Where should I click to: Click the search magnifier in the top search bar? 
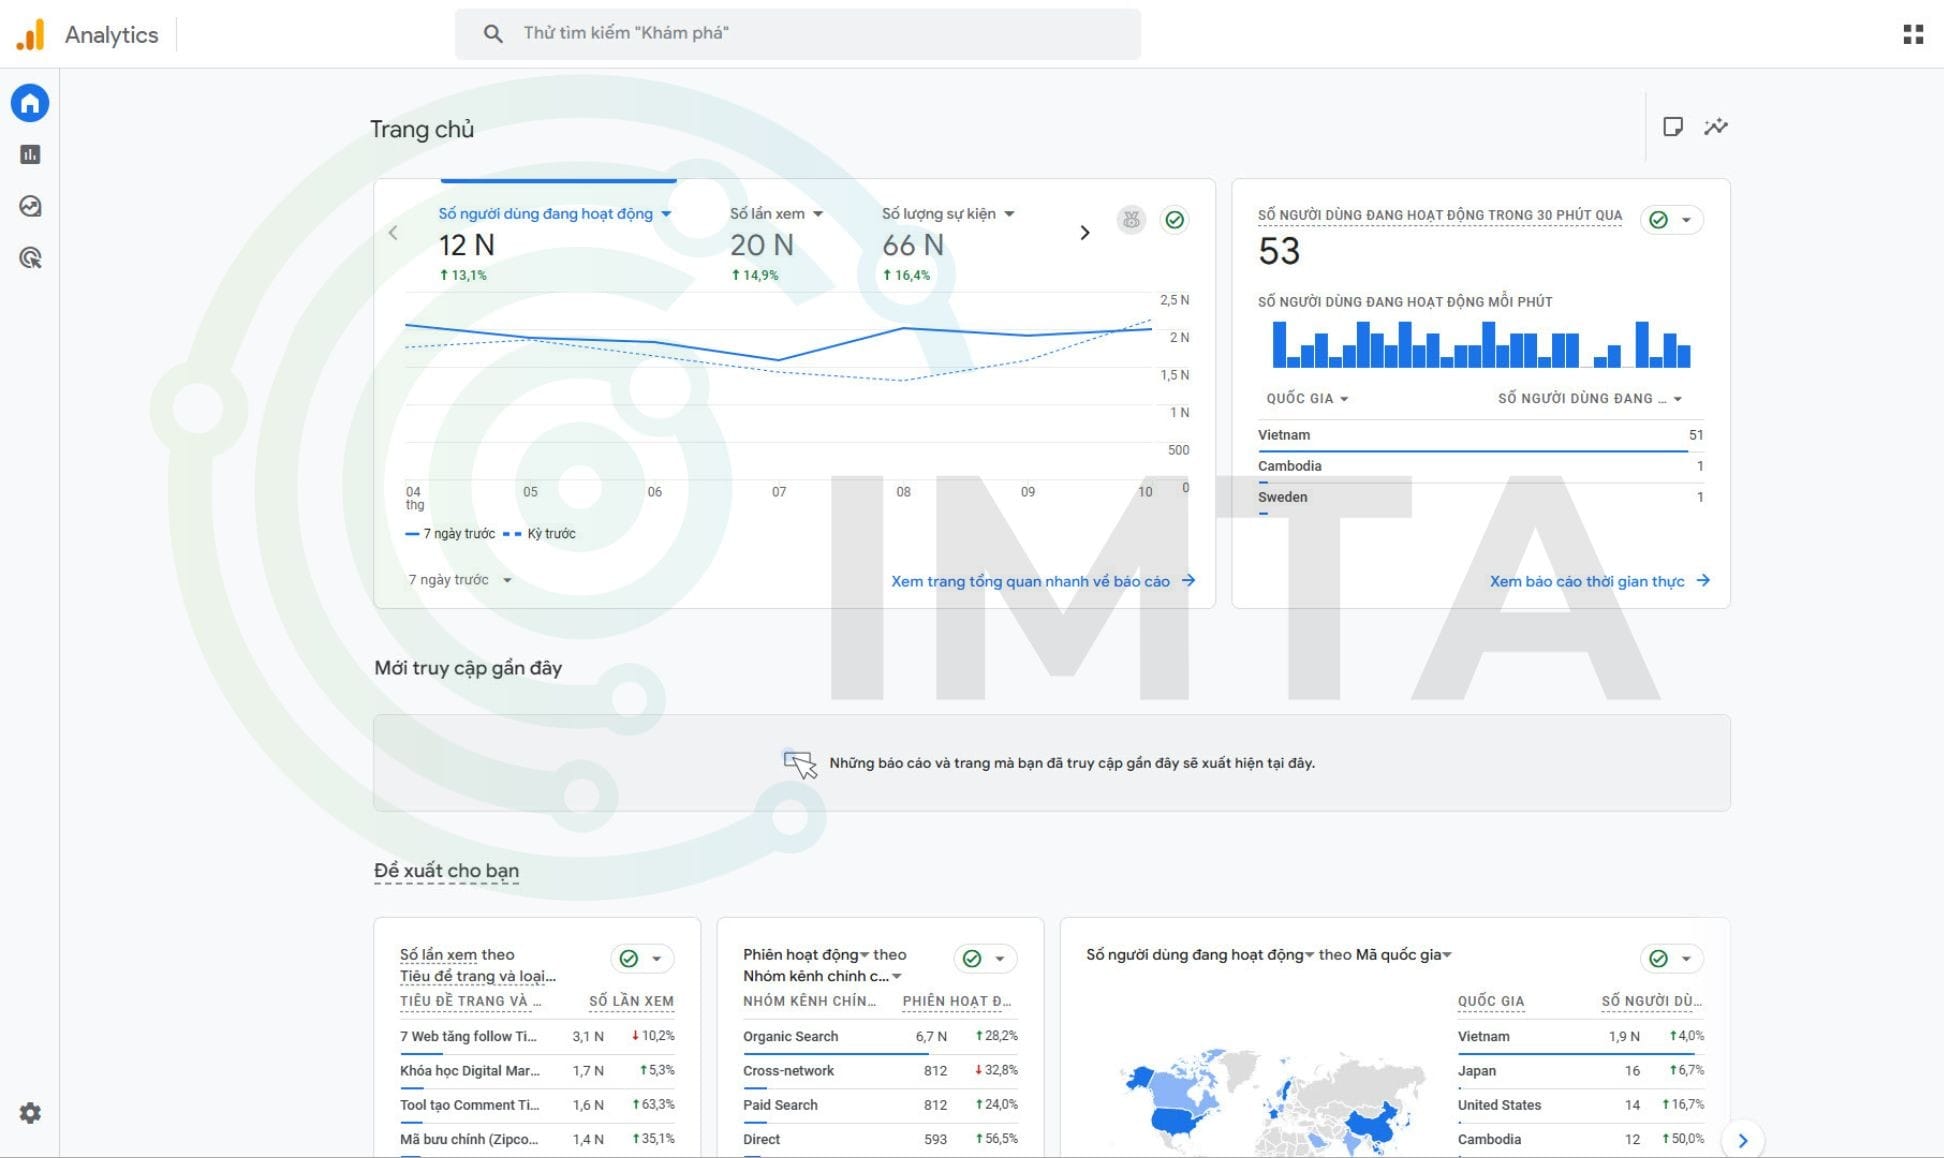493,33
